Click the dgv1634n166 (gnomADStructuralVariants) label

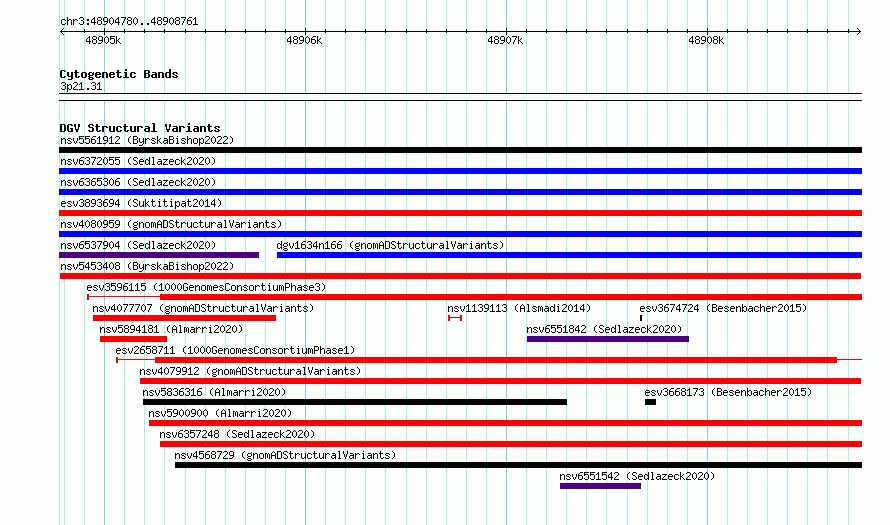click(390, 245)
